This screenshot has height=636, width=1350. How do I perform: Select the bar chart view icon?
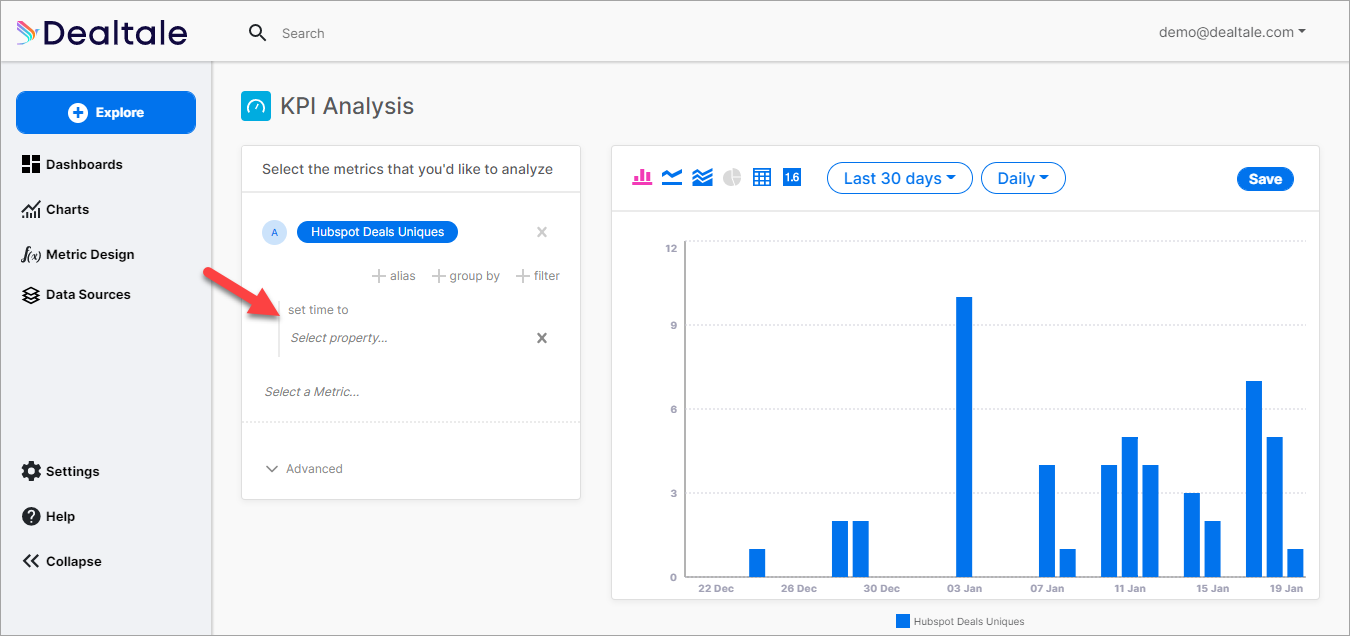click(x=642, y=177)
